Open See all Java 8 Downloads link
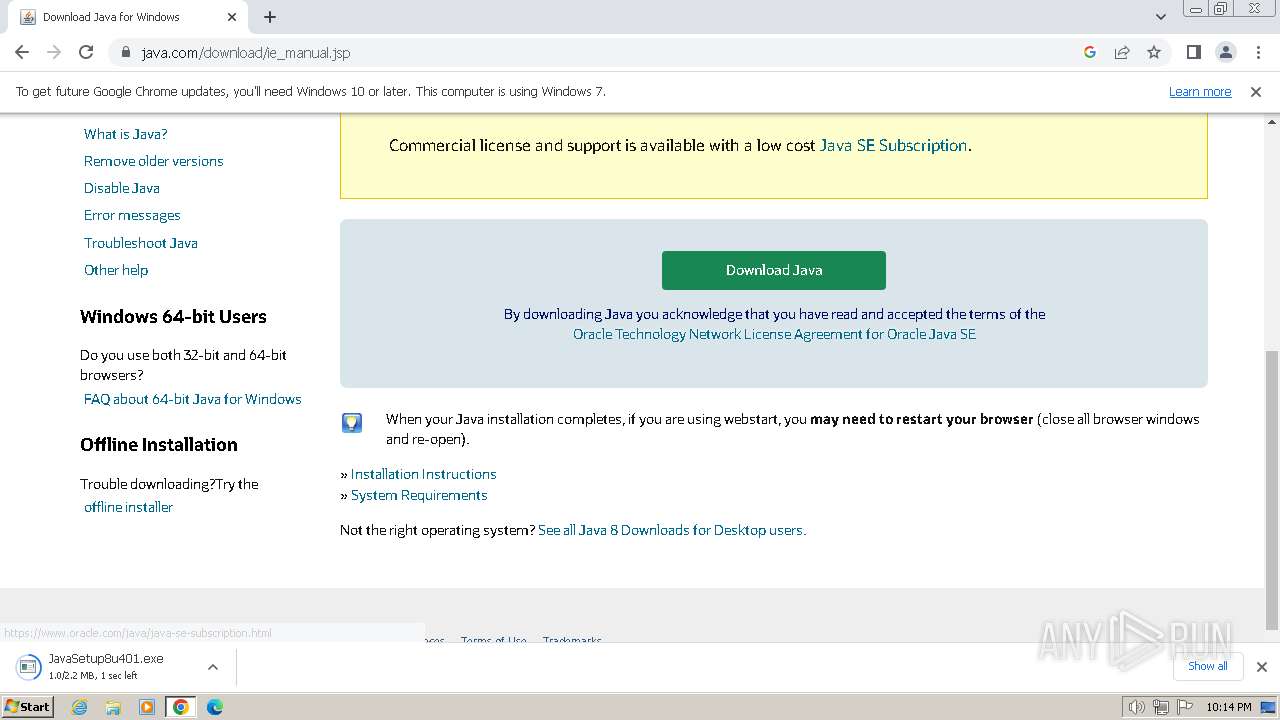This screenshot has height=720, width=1280. click(672, 530)
